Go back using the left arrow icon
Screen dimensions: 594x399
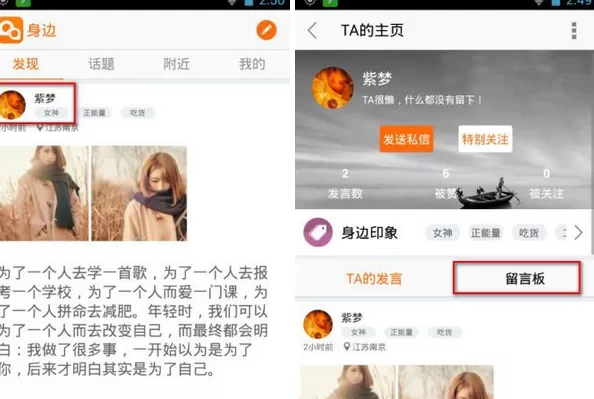tap(312, 30)
